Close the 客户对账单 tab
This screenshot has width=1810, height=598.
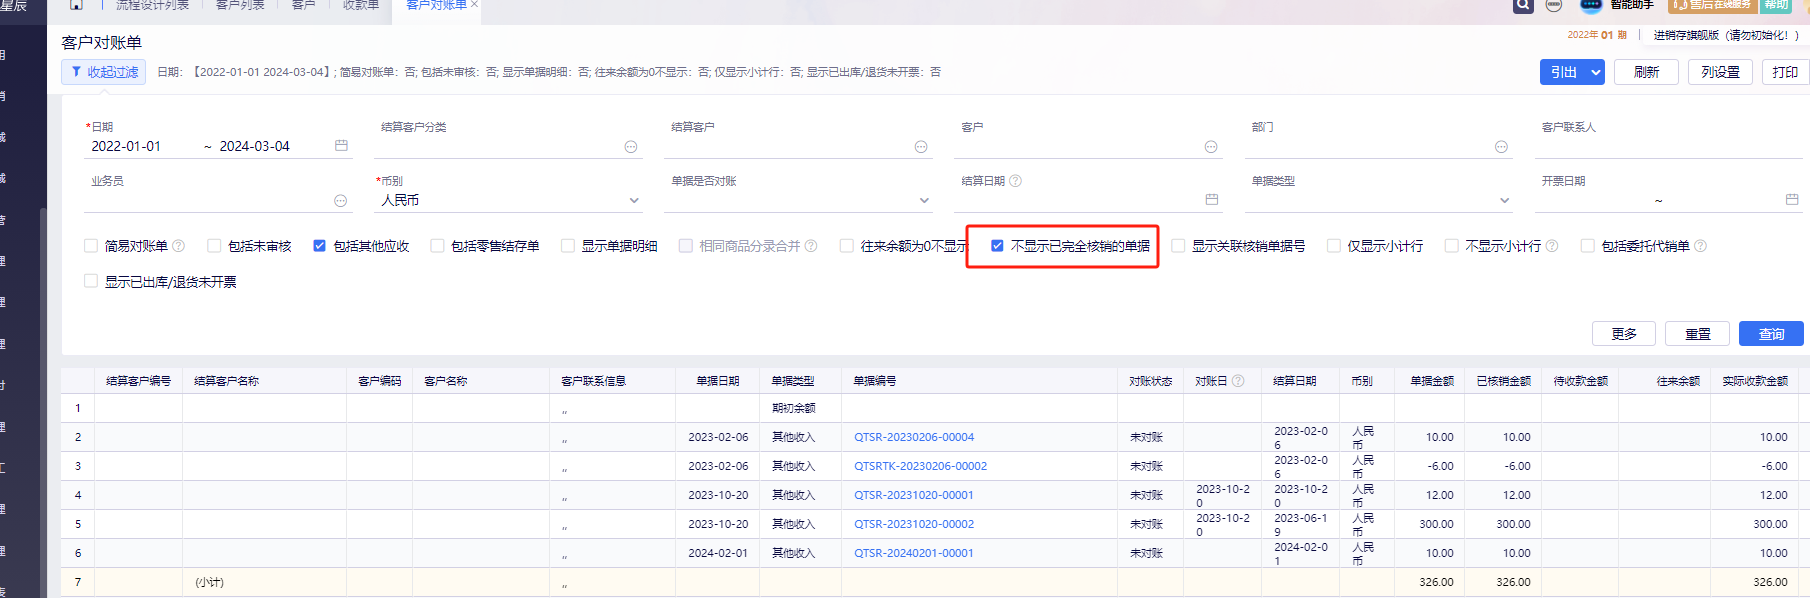(474, 5)
